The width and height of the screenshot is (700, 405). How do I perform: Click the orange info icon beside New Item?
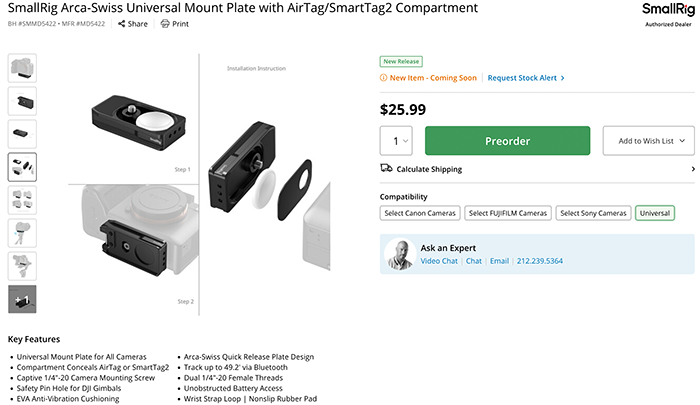pos(384,78)
